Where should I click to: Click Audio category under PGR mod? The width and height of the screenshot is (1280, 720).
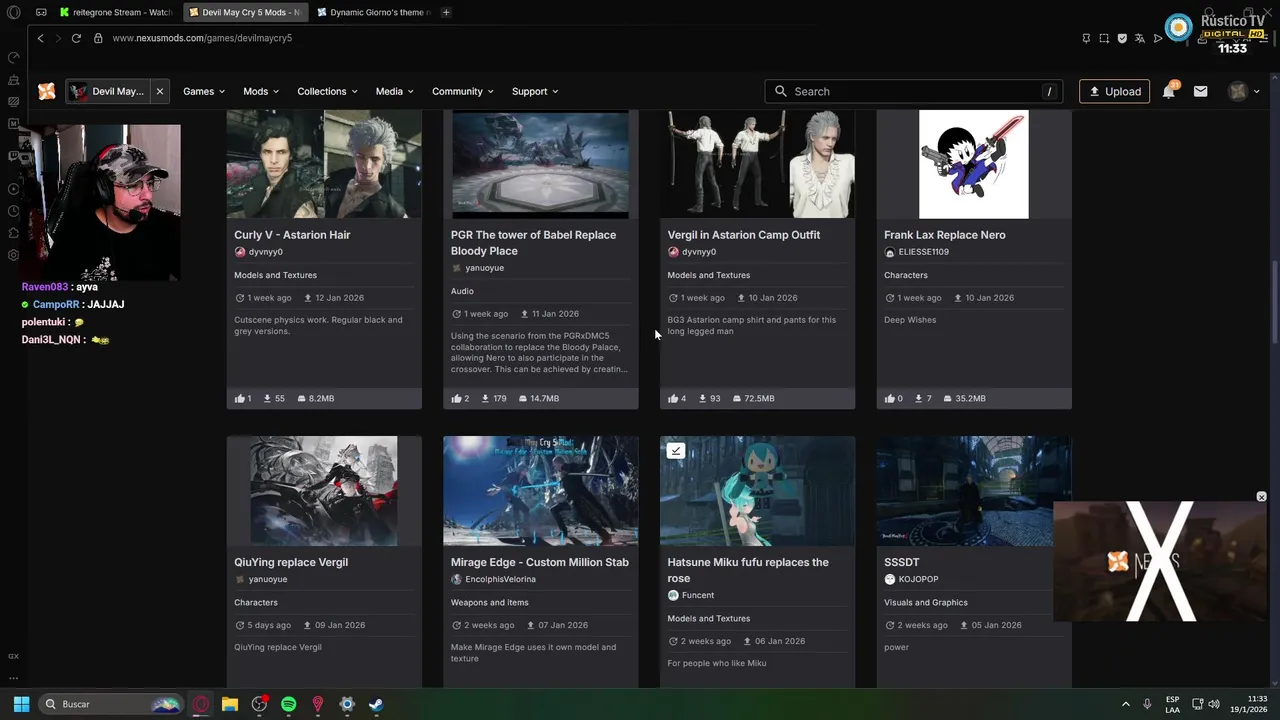[x=462, y=291]
